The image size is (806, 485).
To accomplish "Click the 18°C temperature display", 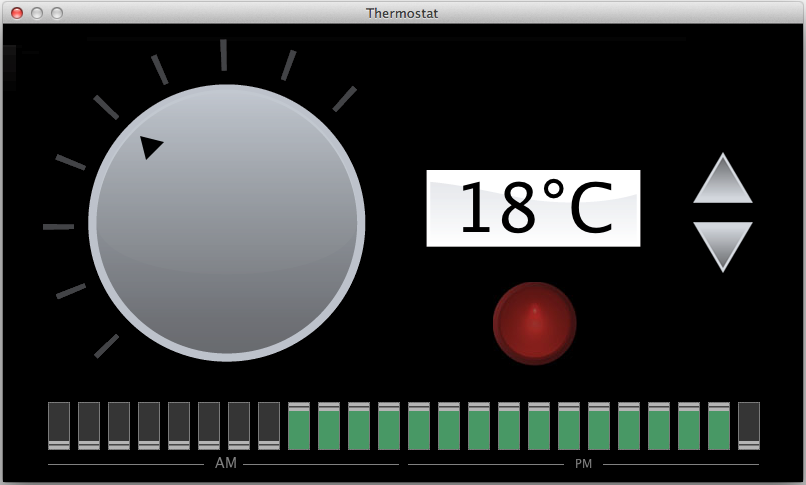I will pos(533,208).
